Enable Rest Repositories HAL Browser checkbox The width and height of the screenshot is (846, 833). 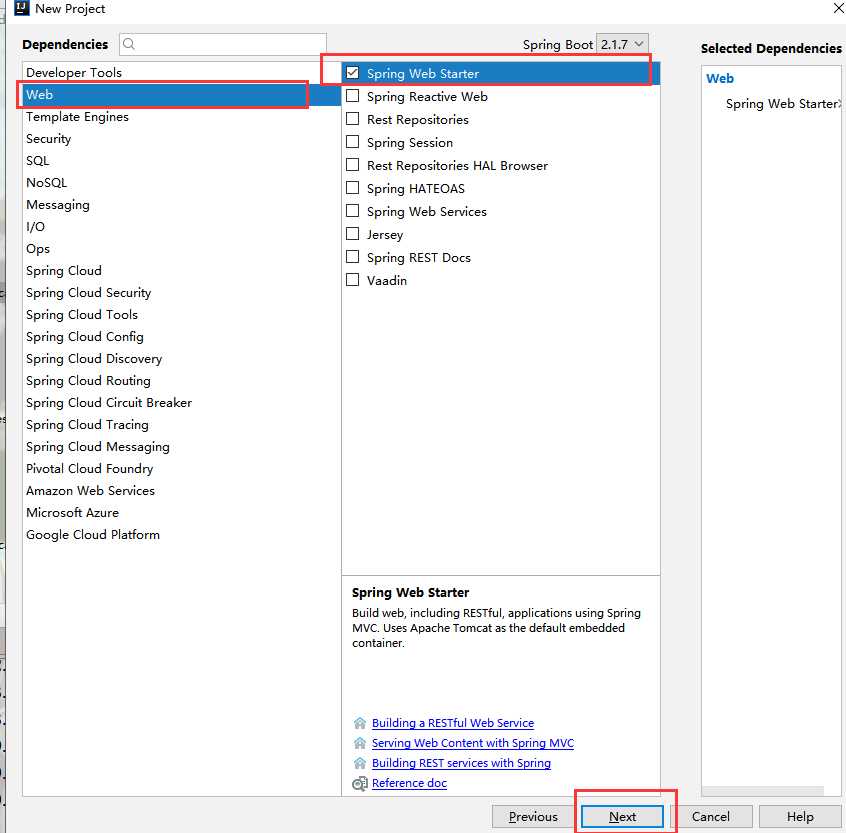click(x=352, y=165)
